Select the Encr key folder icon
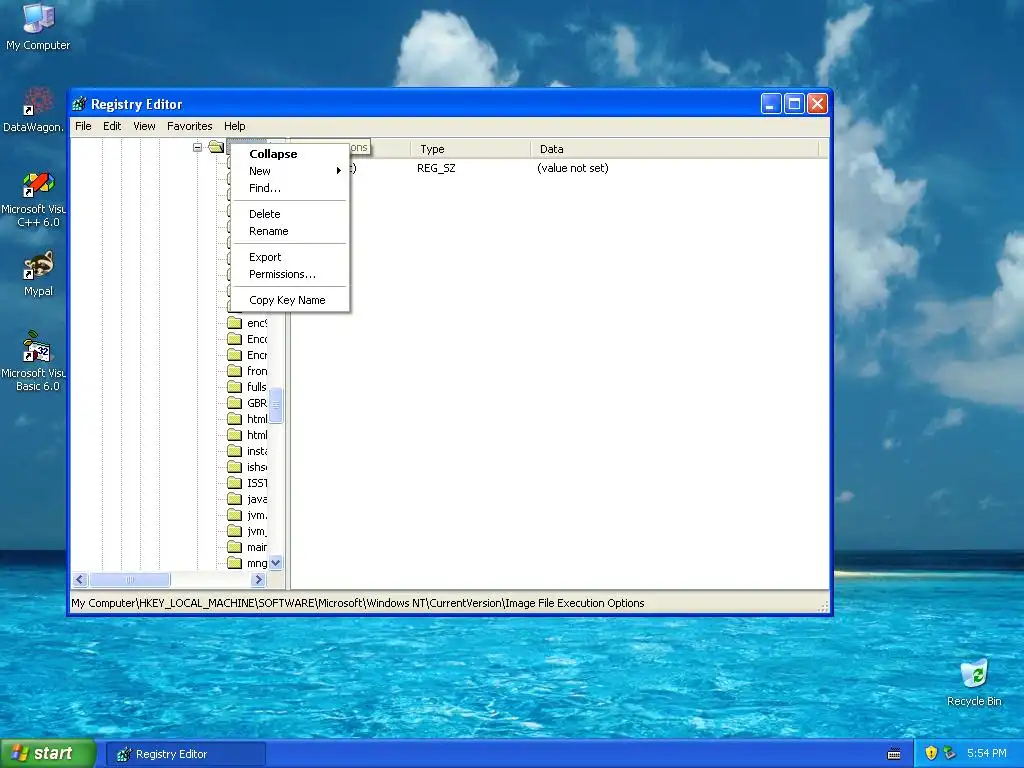The width and height of the screenshot is (1024, 768). pos(234,355)
